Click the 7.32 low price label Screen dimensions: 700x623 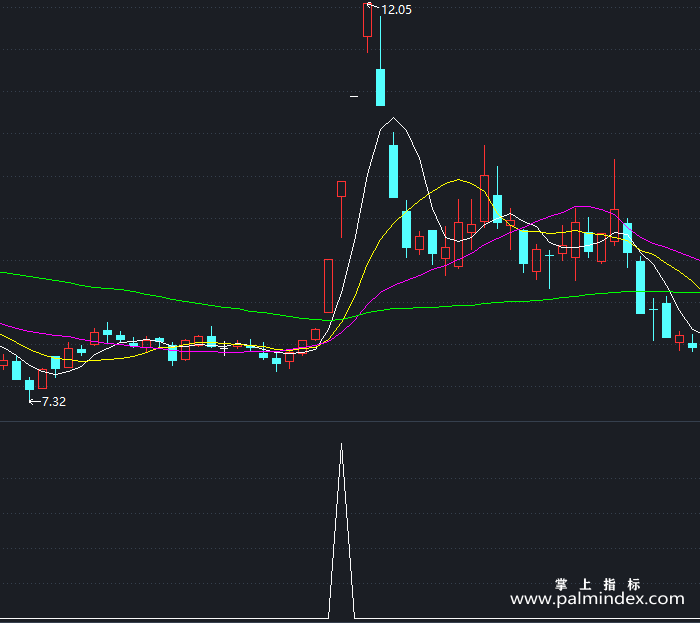54,402
